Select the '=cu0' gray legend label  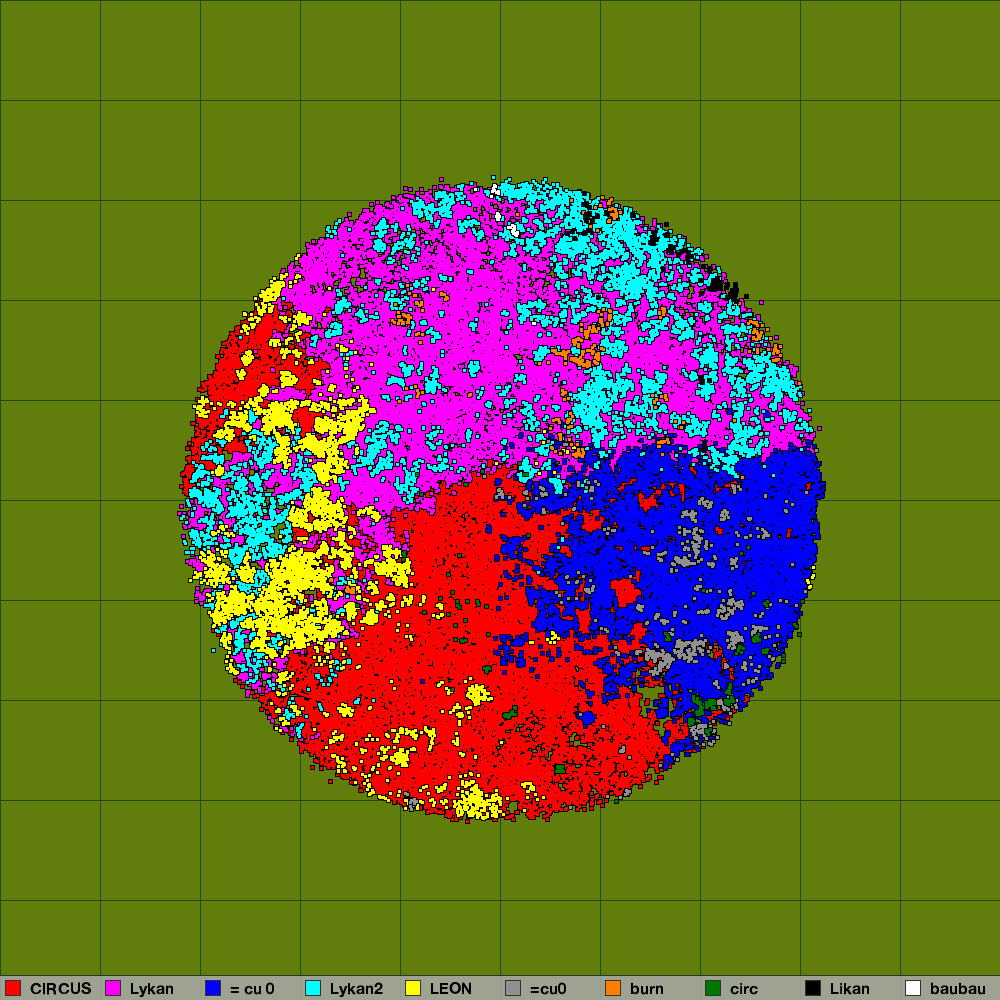coord(548,989)
